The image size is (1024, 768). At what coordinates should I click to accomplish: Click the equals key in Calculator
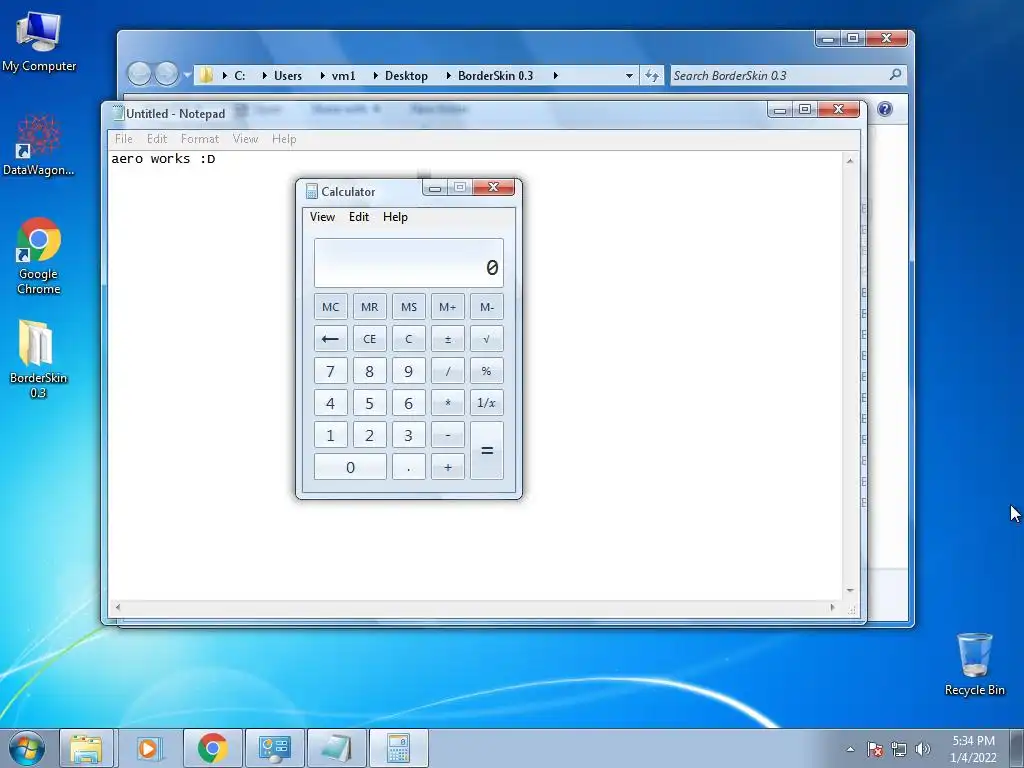(487, 451)
